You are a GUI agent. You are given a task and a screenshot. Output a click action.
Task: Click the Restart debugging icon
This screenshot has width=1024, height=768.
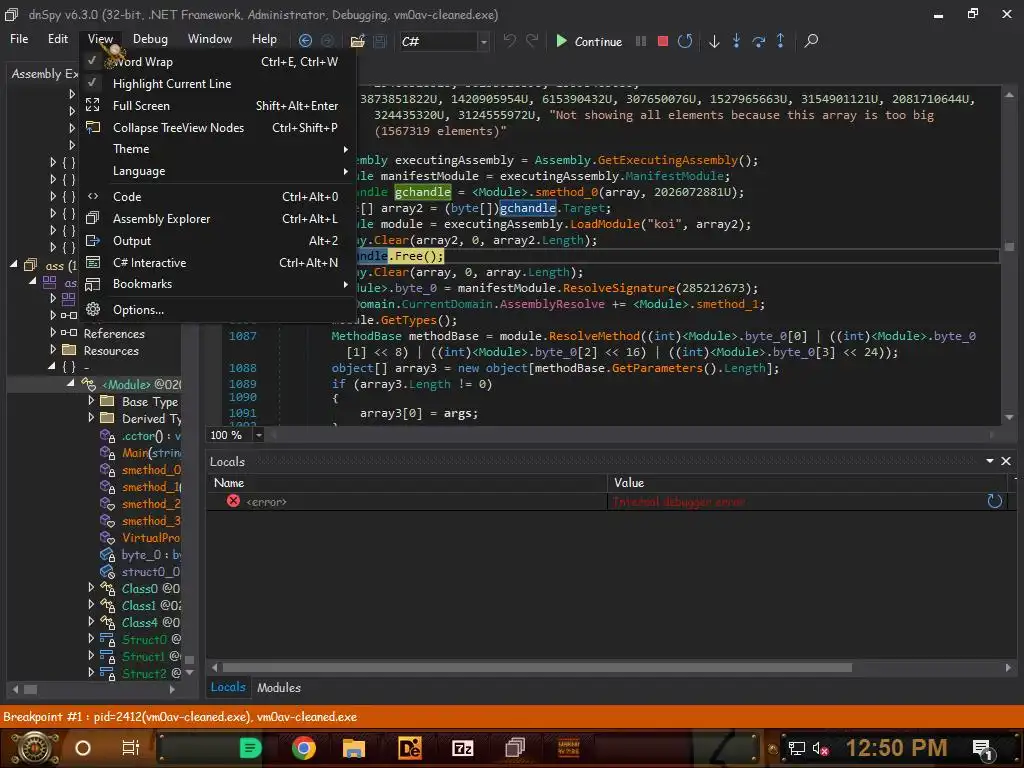coord(684,41)
